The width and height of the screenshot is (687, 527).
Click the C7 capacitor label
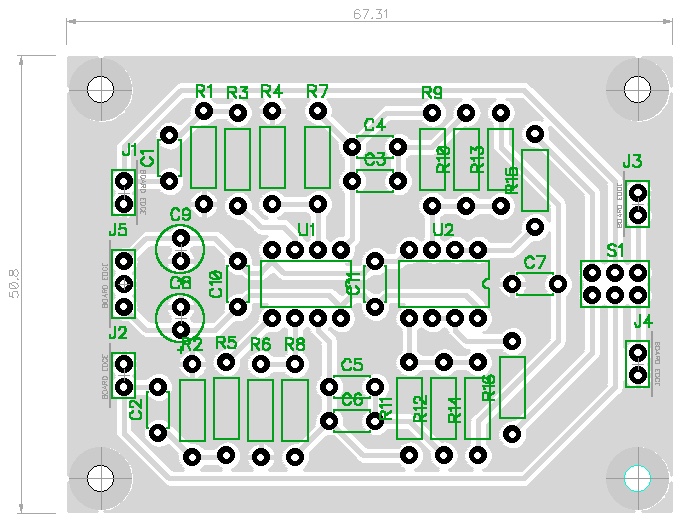point(535,263)
